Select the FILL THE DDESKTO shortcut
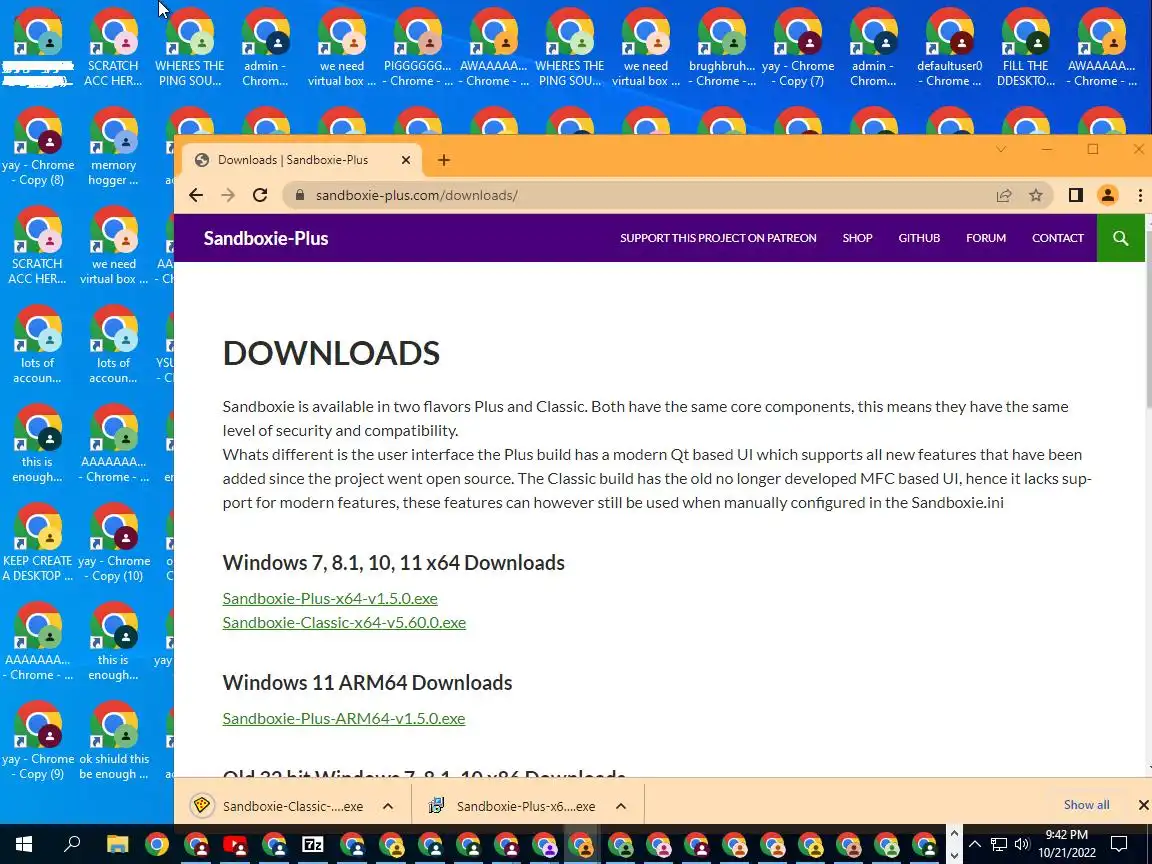The height and width of the screenshot is (864, 1152). tap(1026, 48)
